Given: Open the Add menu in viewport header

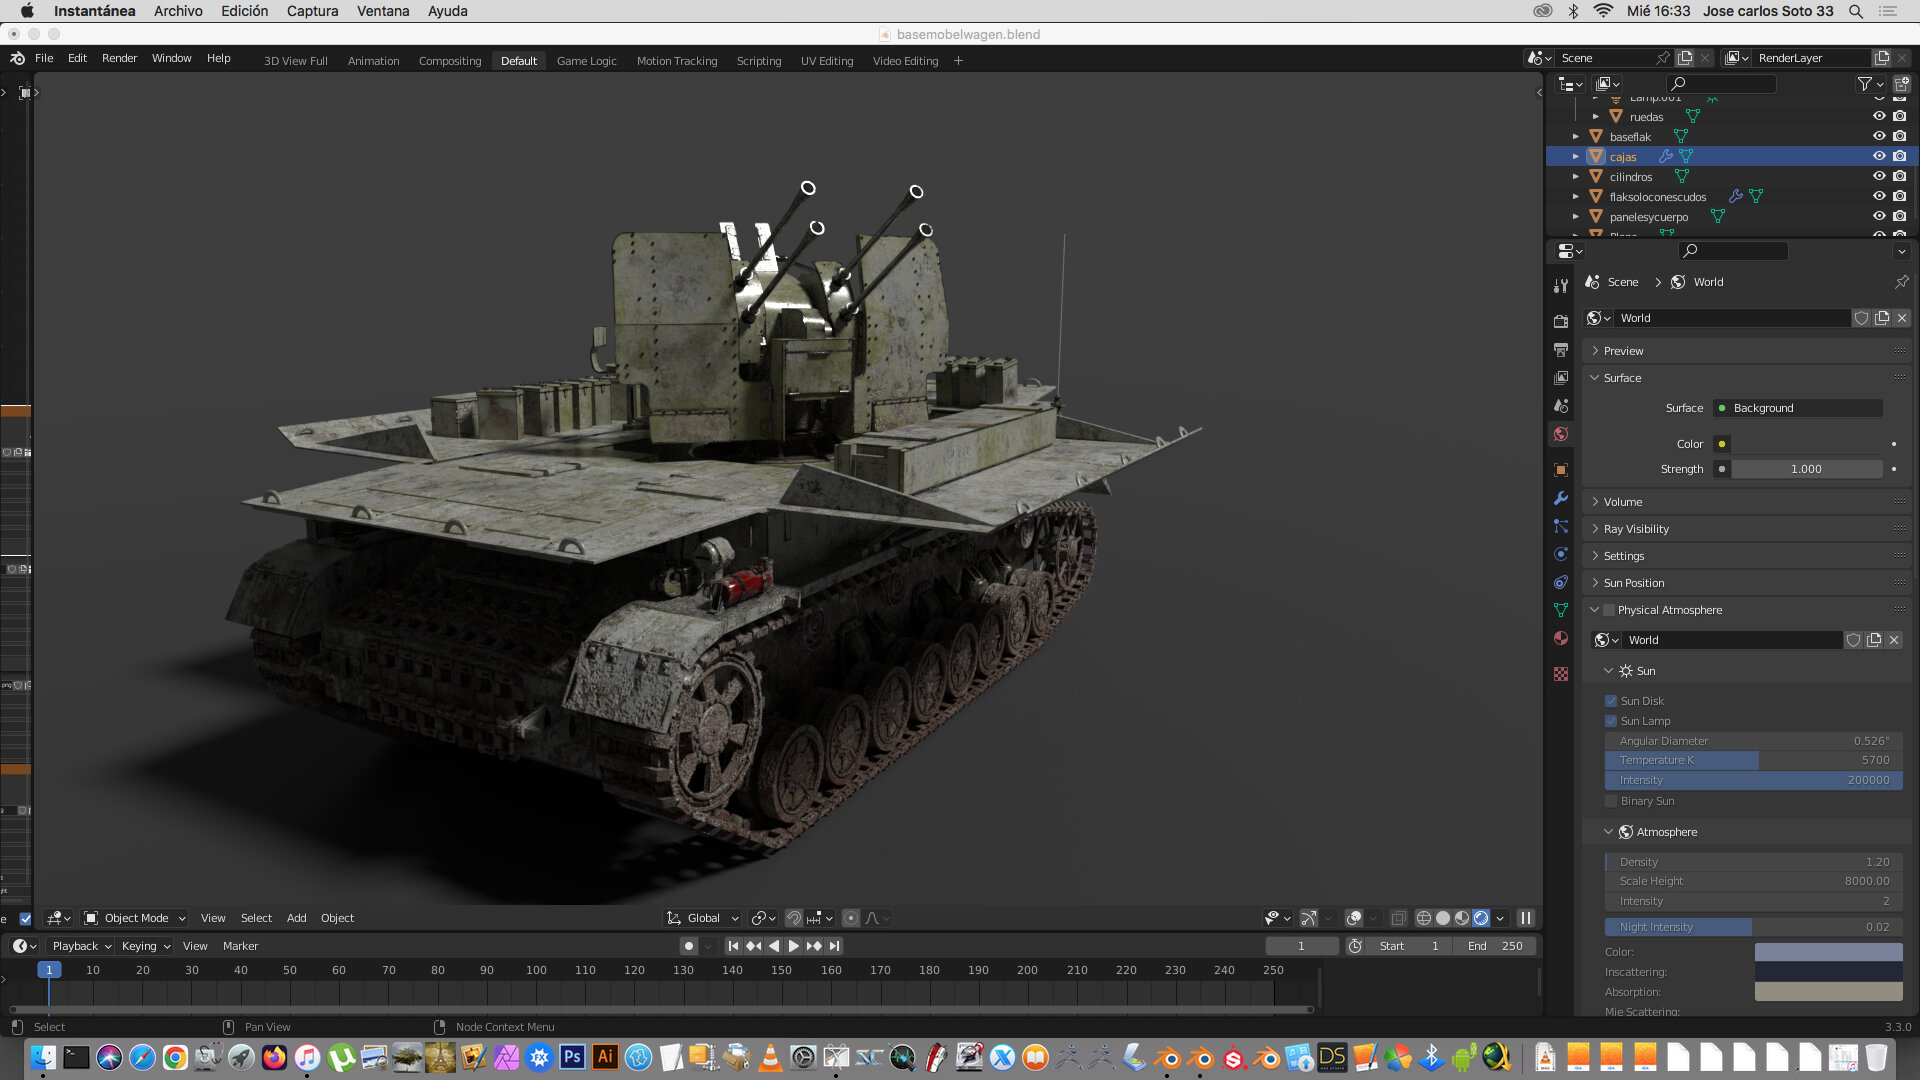Looking at the screenshot, I should [x=296, y=918].
